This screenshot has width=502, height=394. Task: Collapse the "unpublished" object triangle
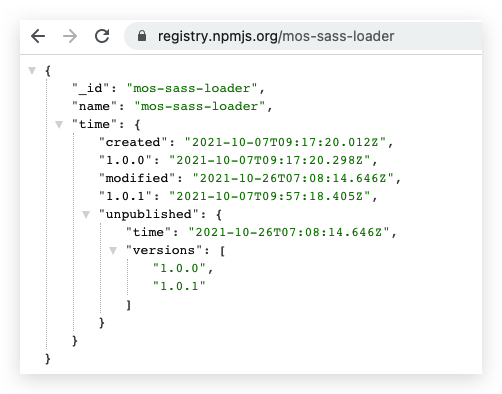click(86, 214)
